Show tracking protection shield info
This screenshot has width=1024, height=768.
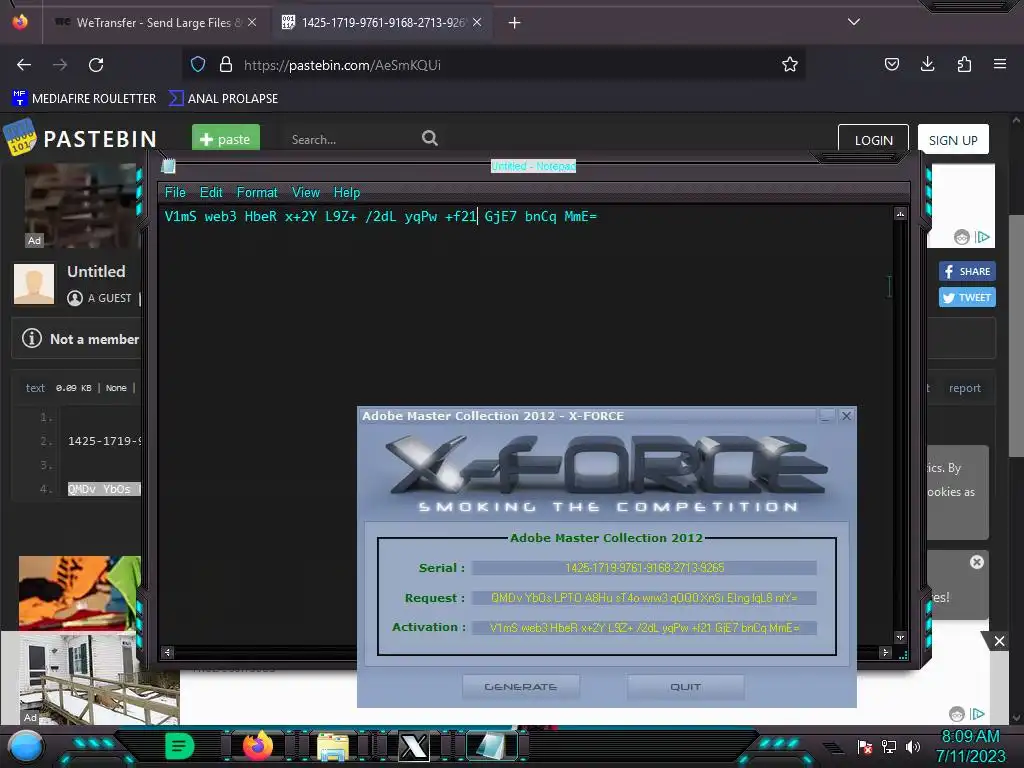point(198,64)
